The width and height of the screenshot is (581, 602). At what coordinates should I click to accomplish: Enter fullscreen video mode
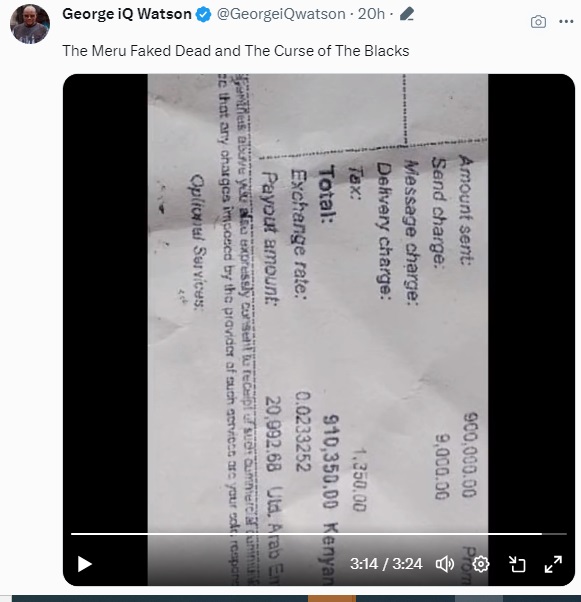pos(553,564)
